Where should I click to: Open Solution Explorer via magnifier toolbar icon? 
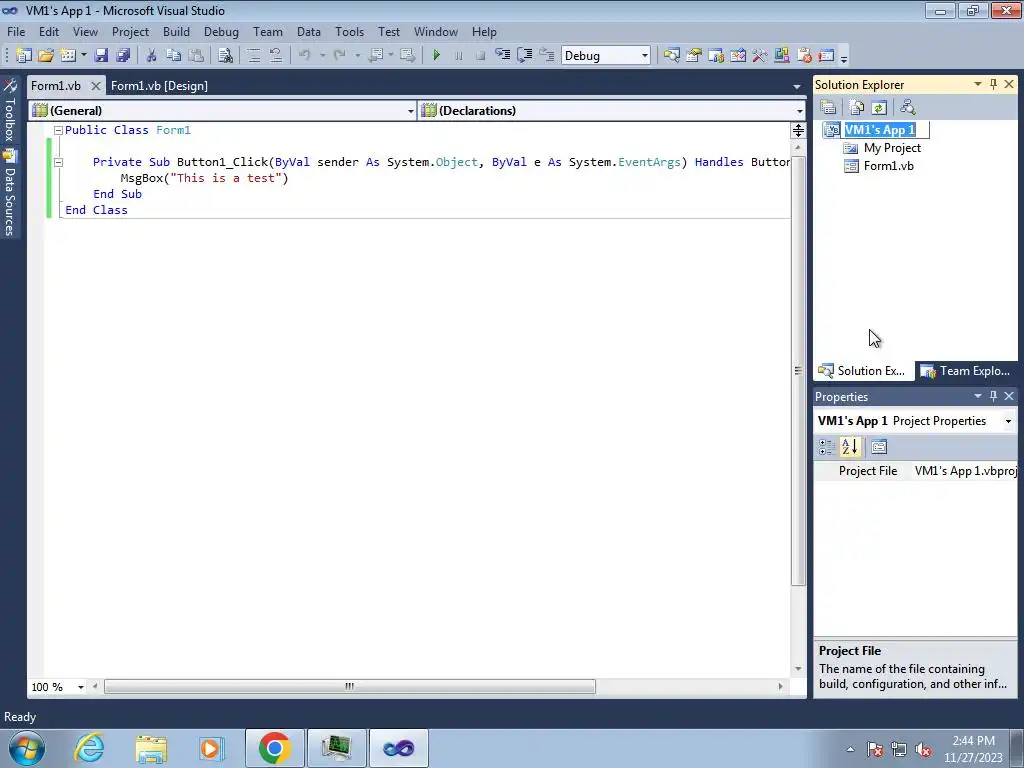pos(671,56)
